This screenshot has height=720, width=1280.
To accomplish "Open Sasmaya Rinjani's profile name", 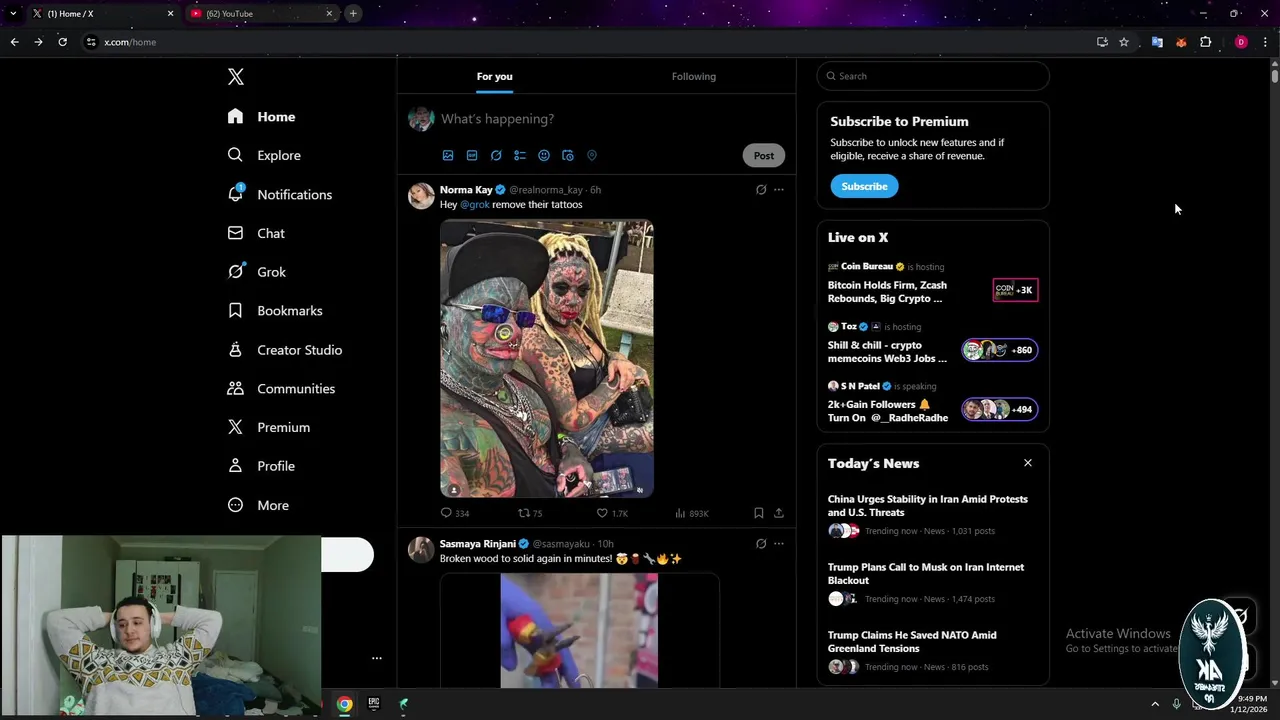I will point(478,544).
